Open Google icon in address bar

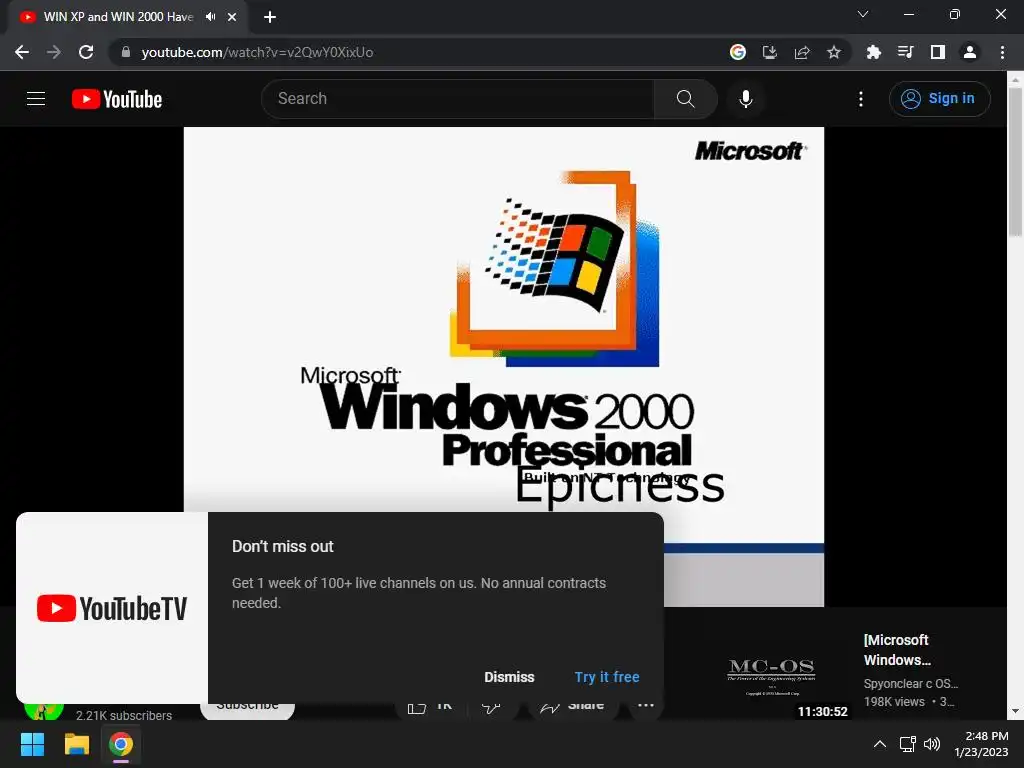[738, 52]
